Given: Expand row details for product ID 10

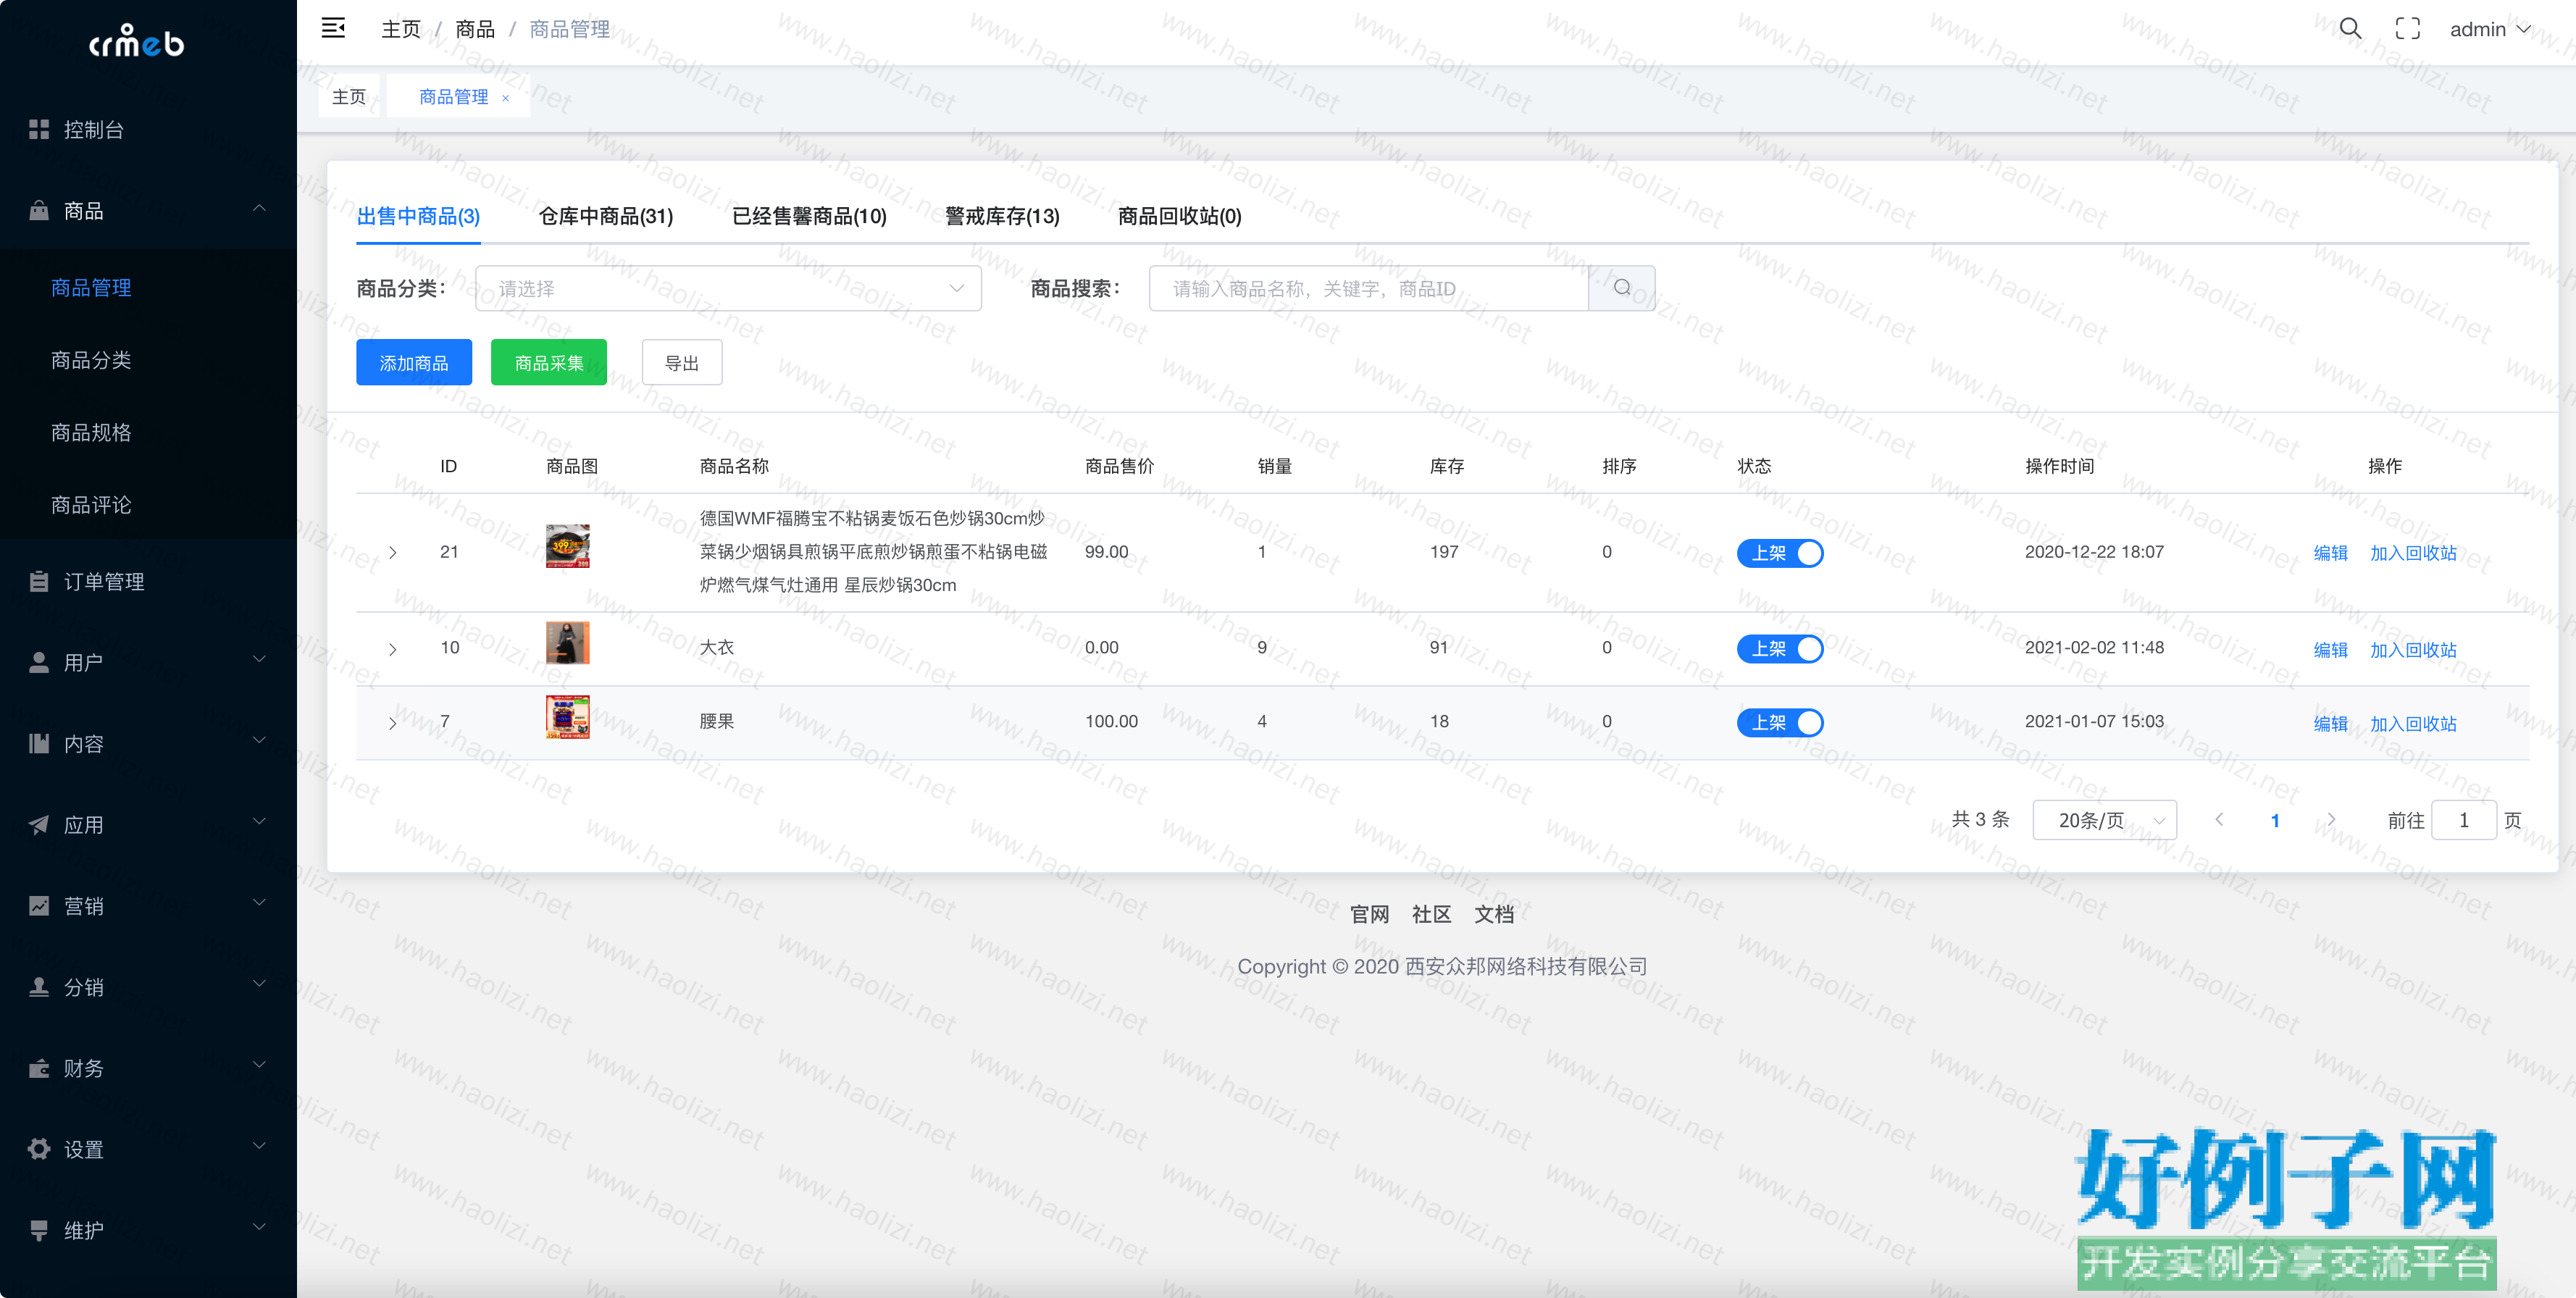Looking at the screenshot, I should [393, 649].
